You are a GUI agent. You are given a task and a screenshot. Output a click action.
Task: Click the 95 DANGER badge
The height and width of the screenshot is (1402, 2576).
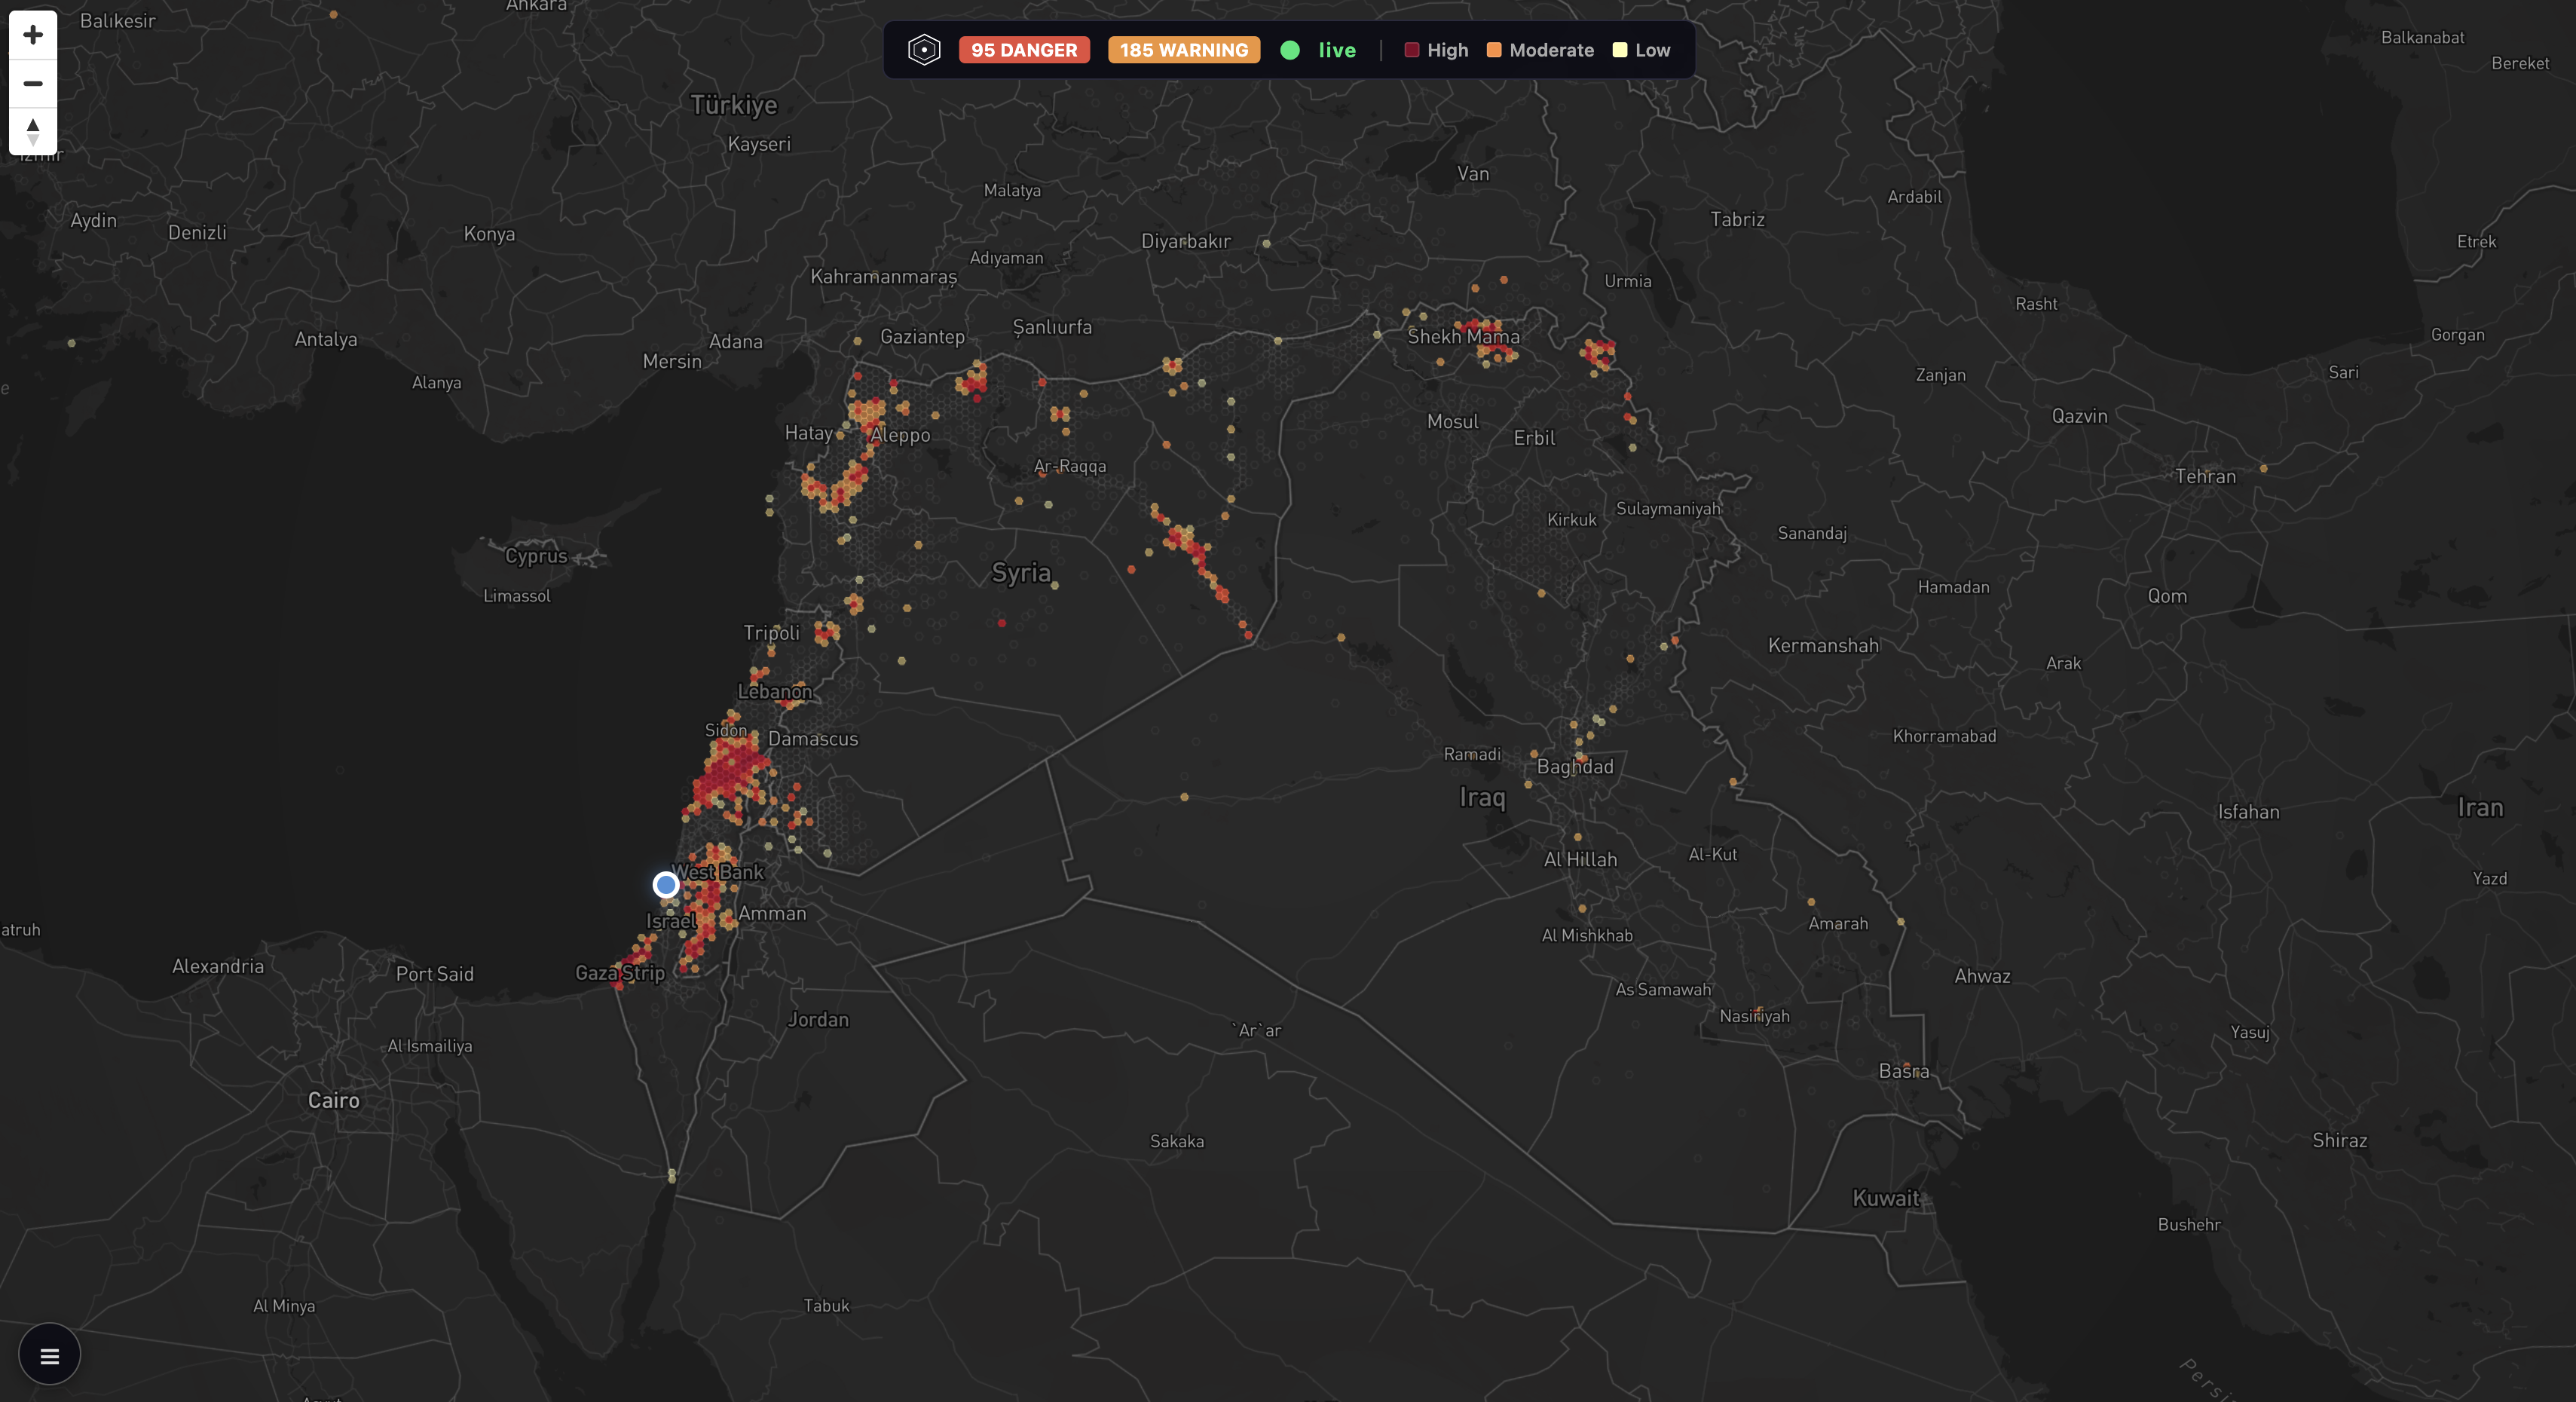coord(1024,50)
